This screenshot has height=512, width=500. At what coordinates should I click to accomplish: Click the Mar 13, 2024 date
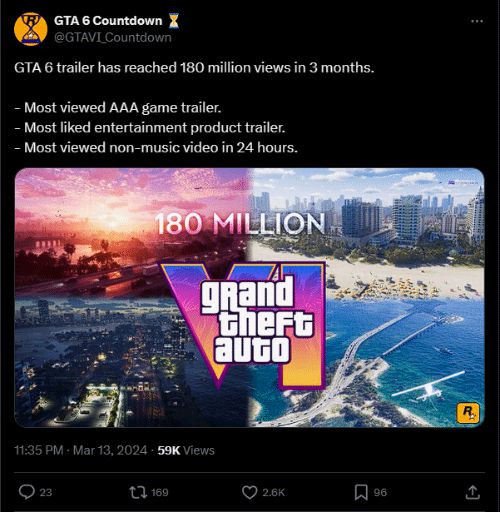(x=110, y=450)
